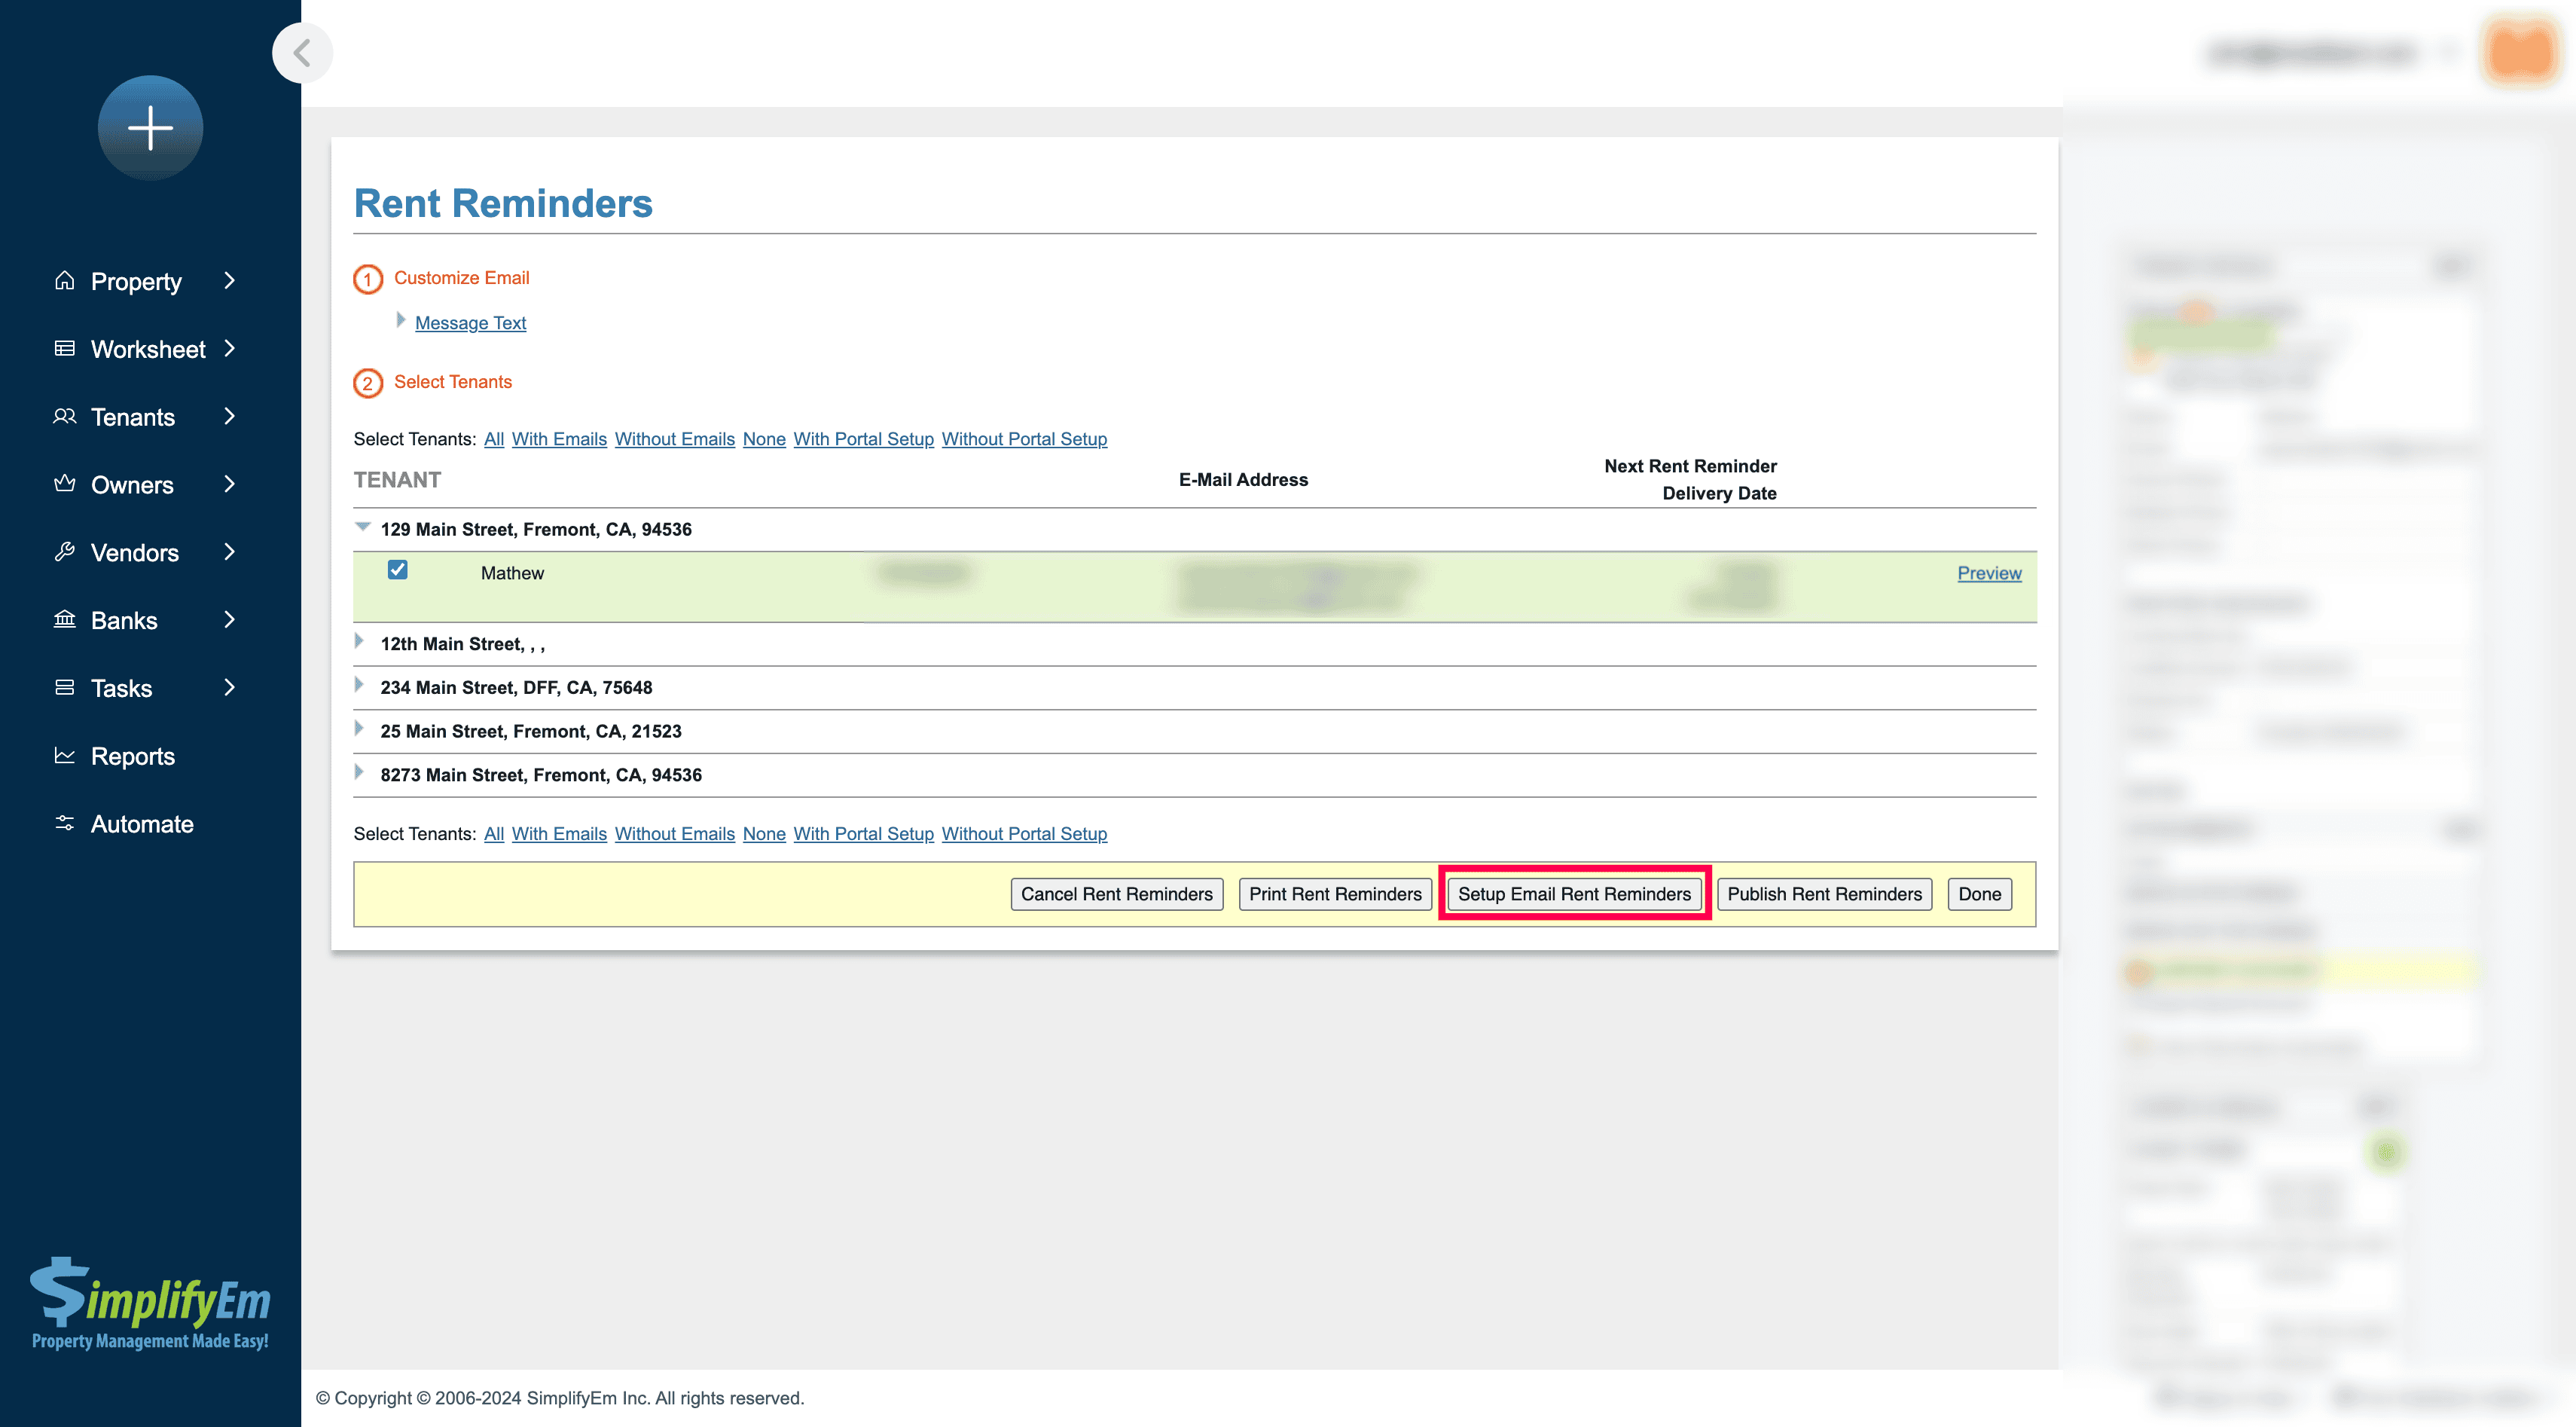Click Publish Rent Reminders button
This screenshot has width=2576, height=1427.
pyautogui.click(x=1824, y=894)
